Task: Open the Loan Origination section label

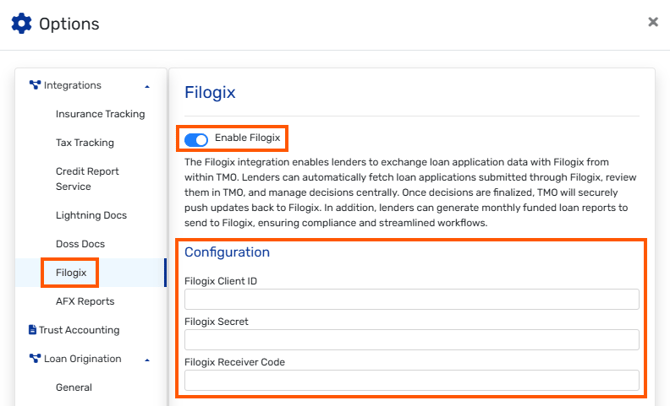Action: point(82,359)
